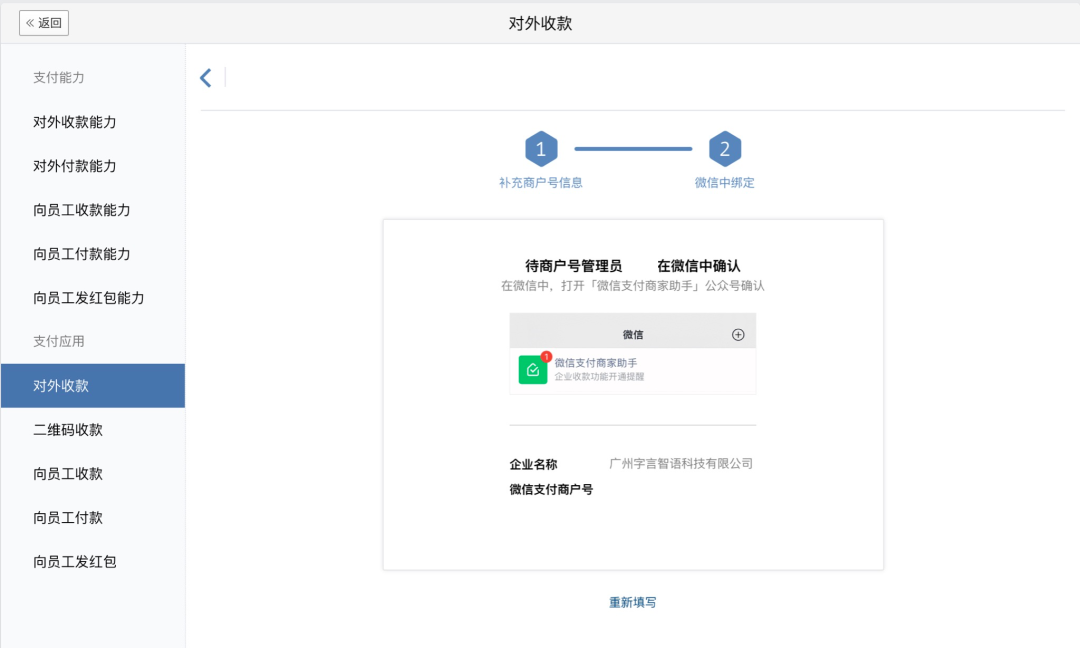Click step 2 hexagon icon
Image resolution: width=1080 pixels, height=648 pixels.
tap(725, 150)
